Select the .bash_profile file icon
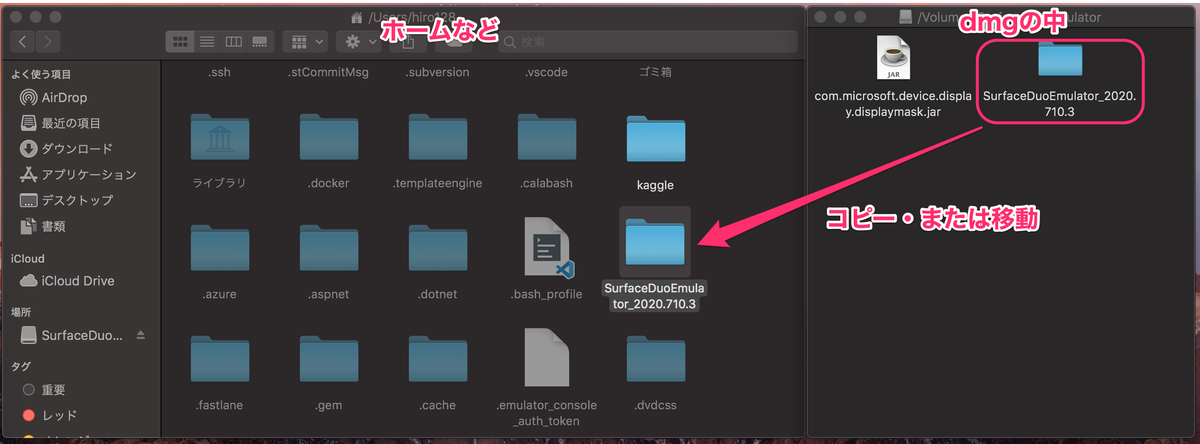Screen dimensions: 1200x444 547,246
